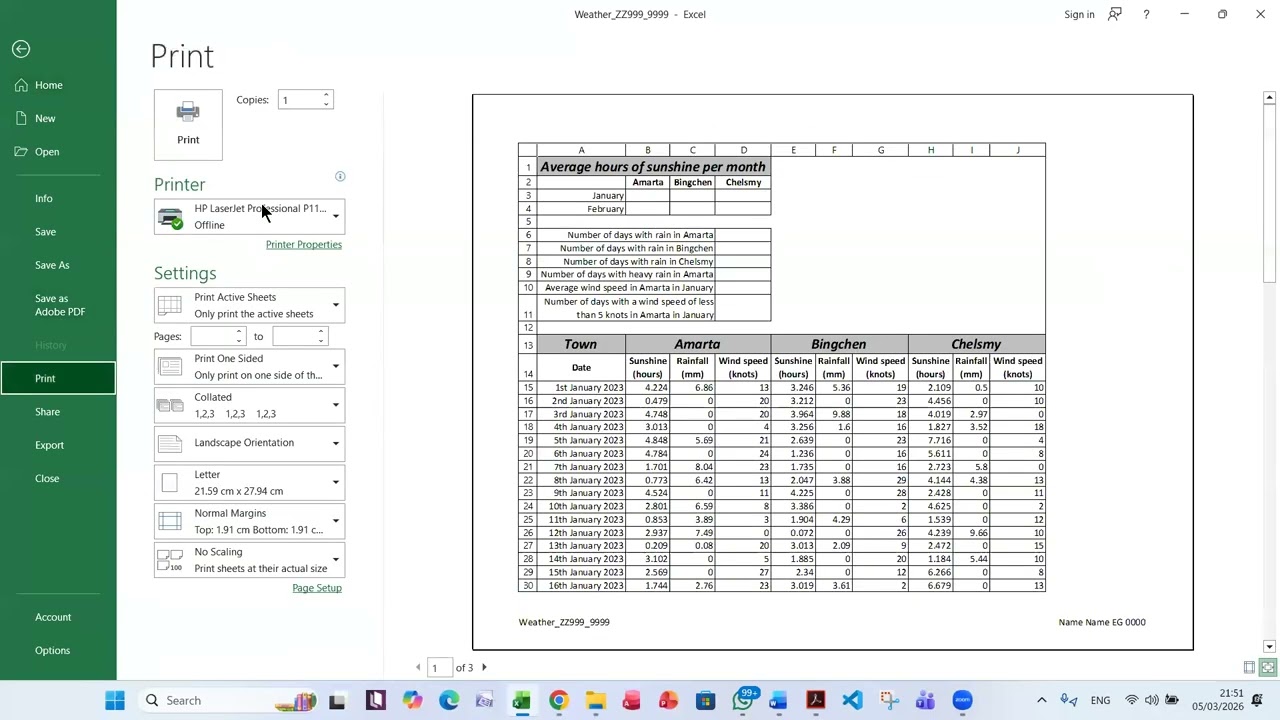Click the Pages from field
Image resolution: width=1280 pixels, height=720 pixels.
211,337
